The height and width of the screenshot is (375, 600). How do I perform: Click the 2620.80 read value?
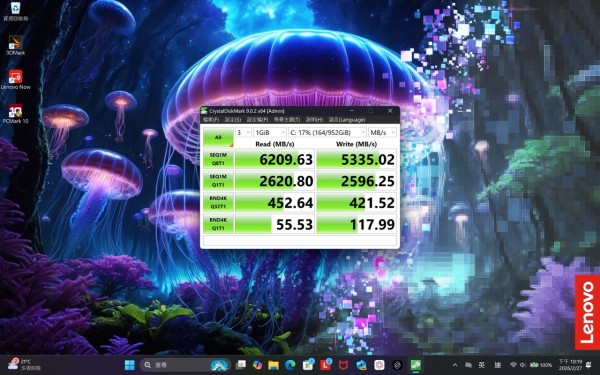[275, 181]
